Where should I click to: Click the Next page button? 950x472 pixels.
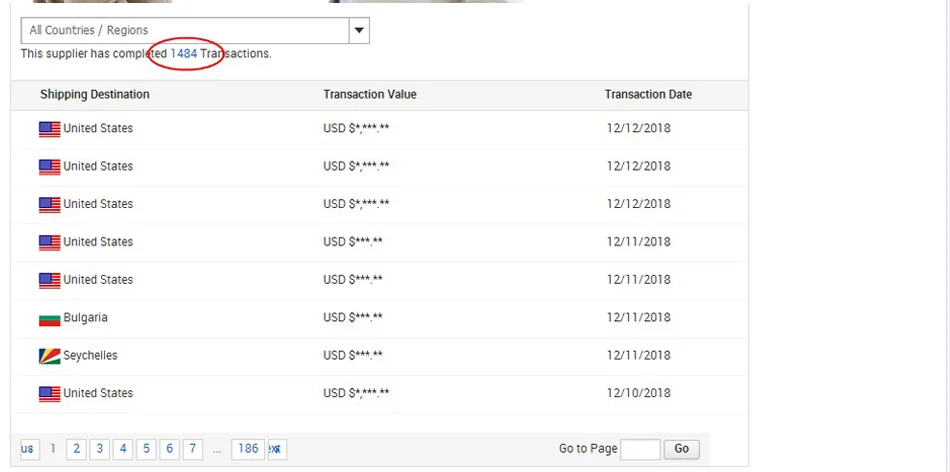[x=276, y=449]
